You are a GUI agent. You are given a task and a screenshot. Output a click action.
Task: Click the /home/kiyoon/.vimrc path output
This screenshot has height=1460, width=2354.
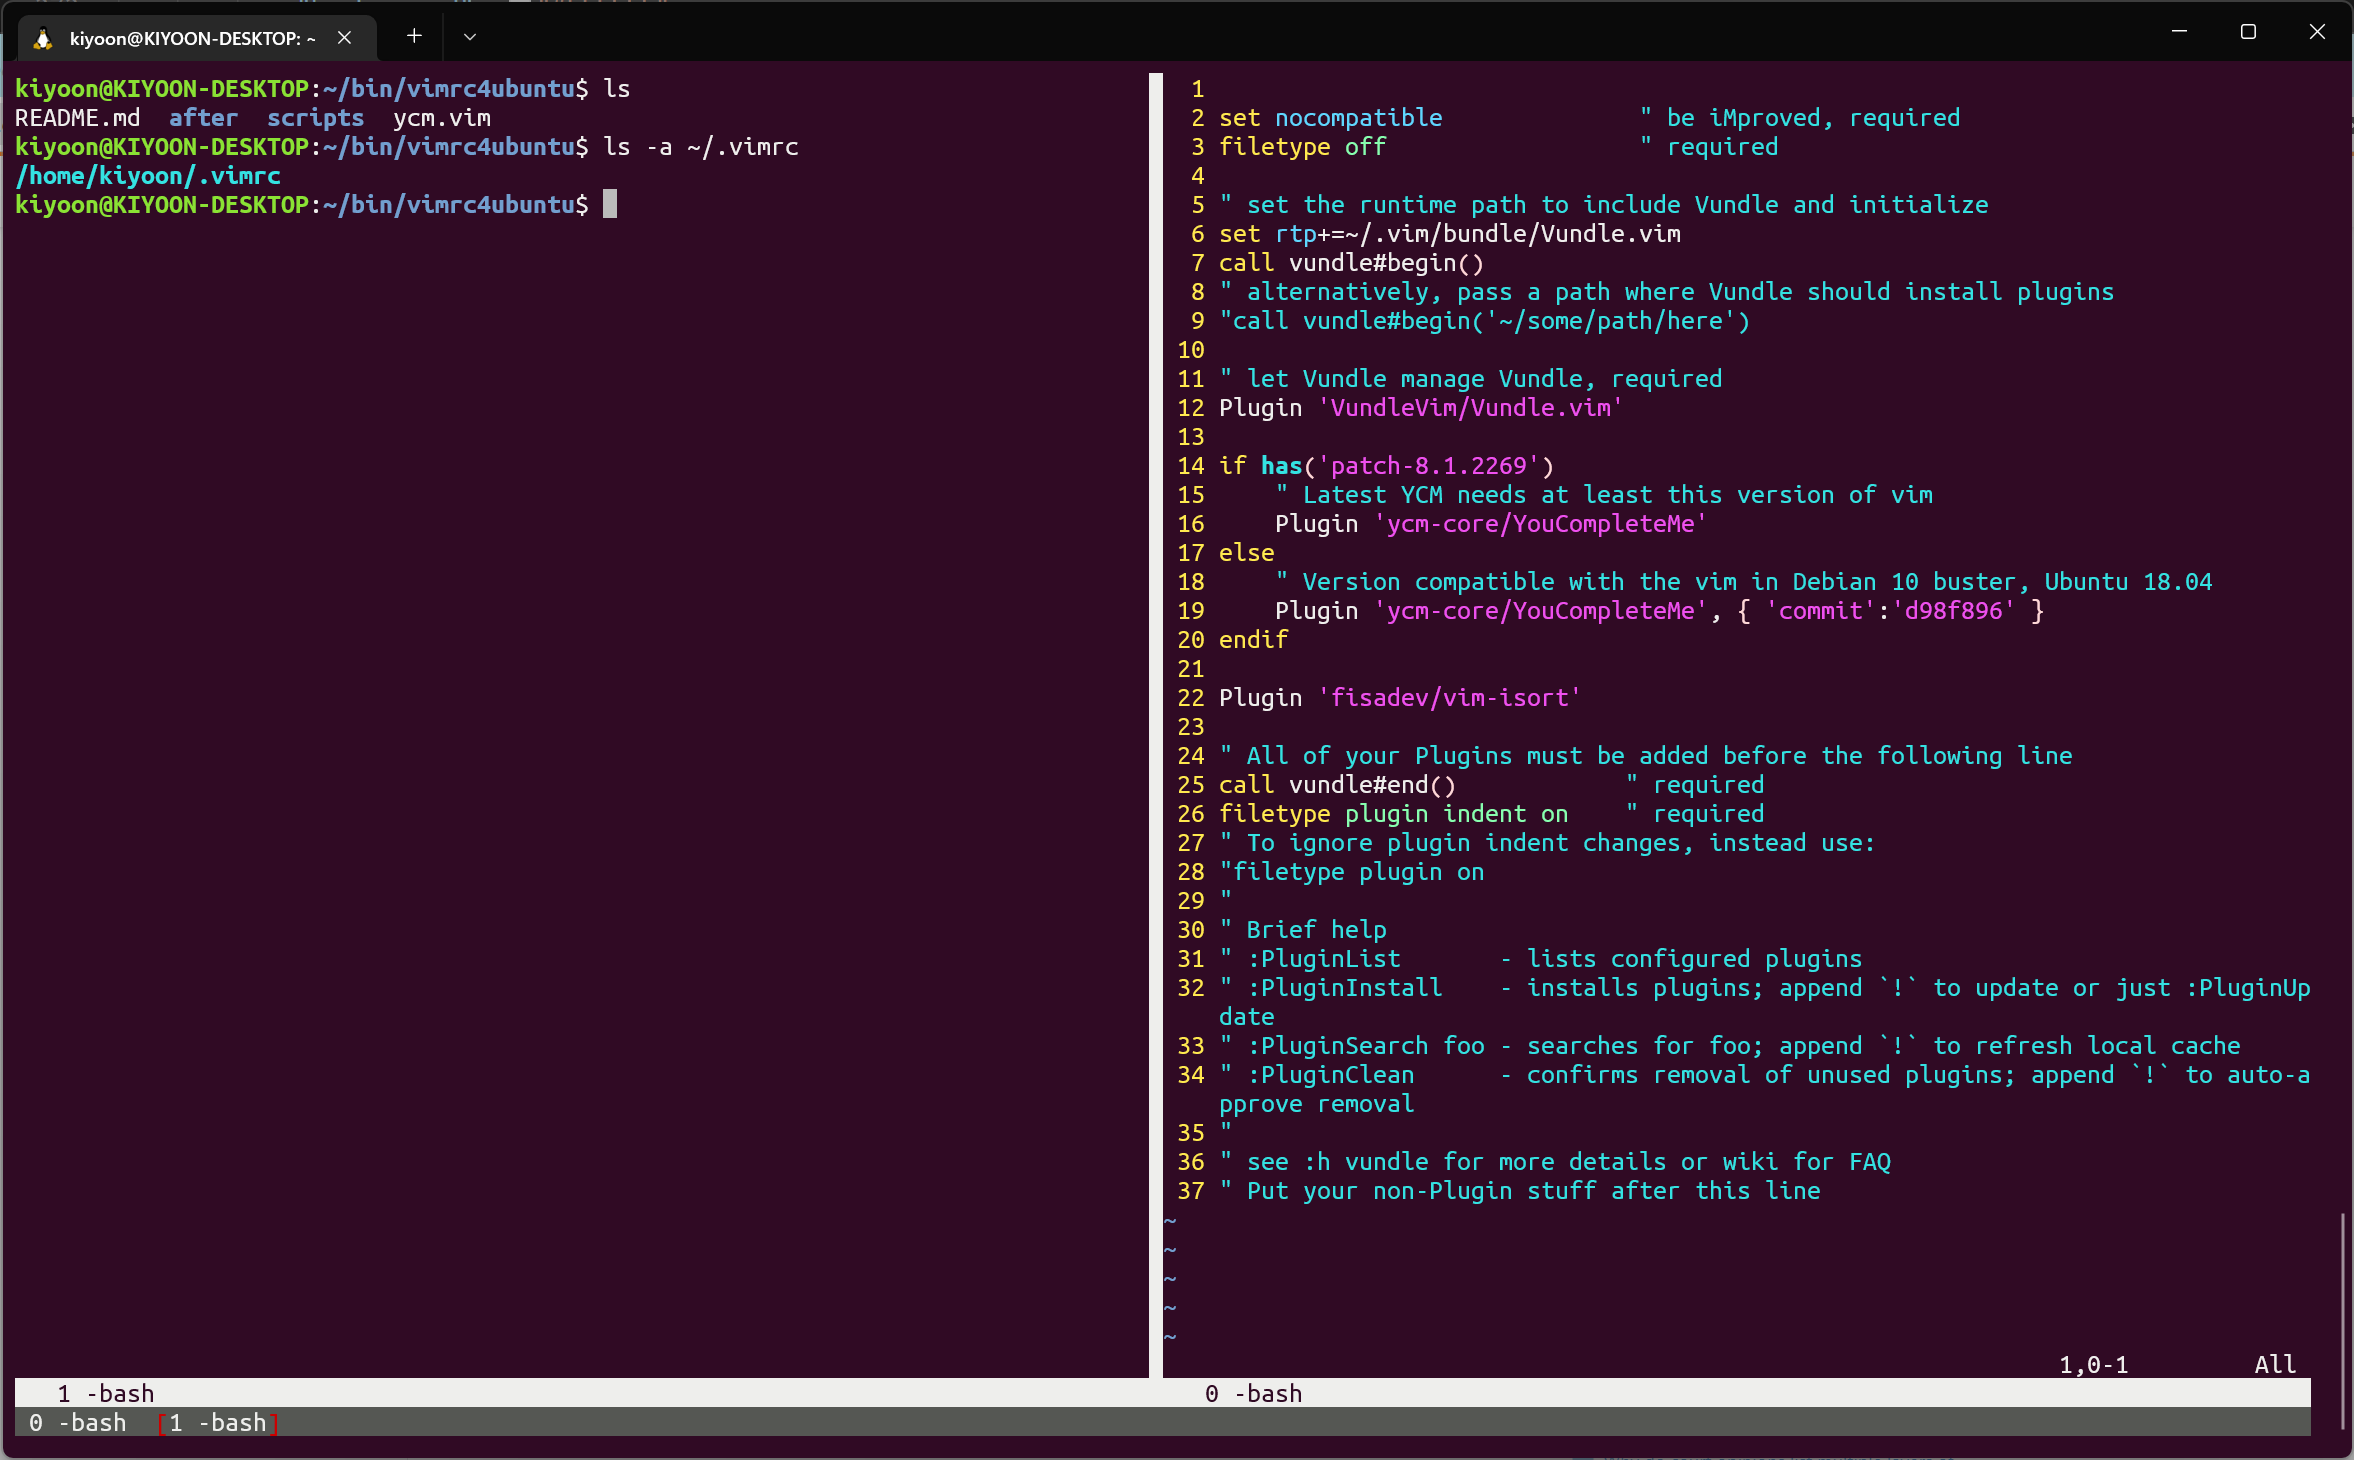click(x=147, y=175)
